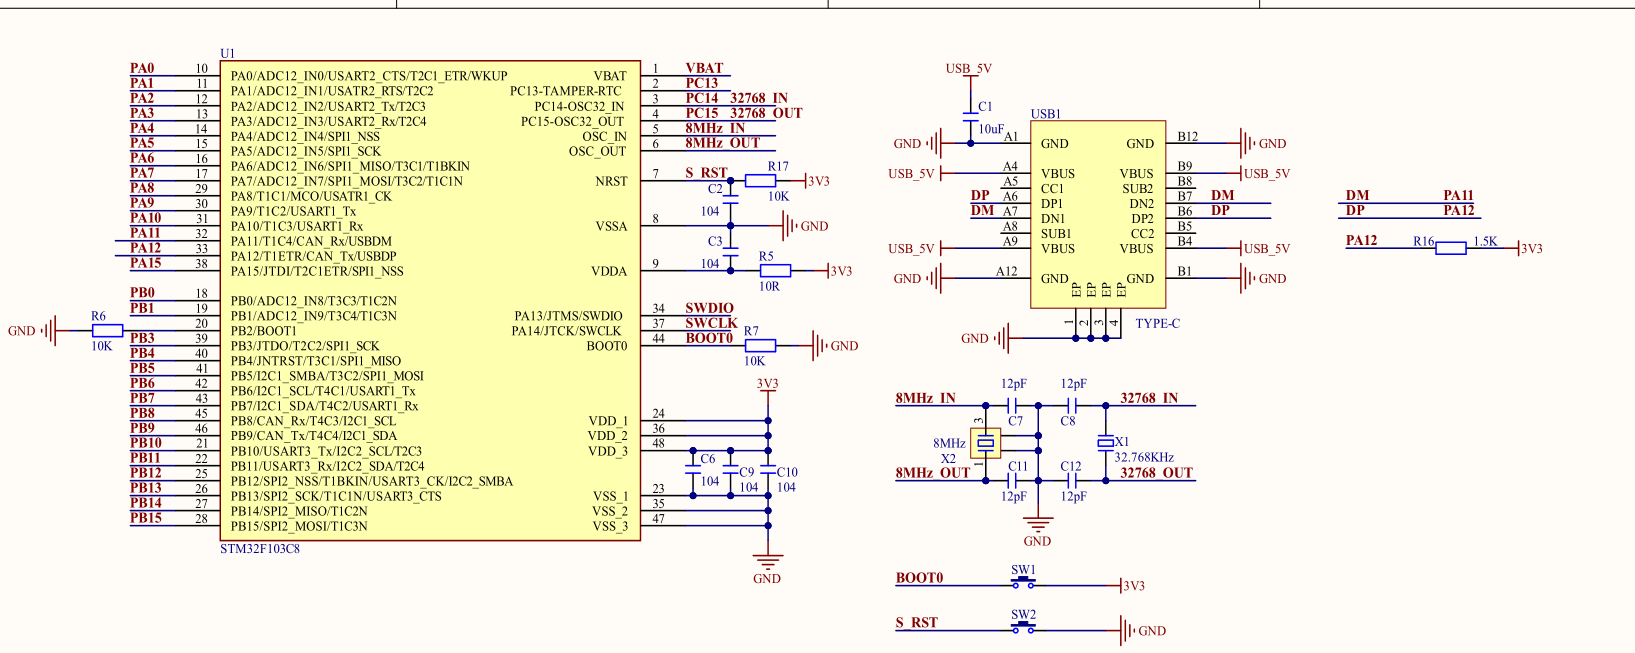Select capacitor C1 10uF symbol
This screenshot has width=1635, height=653.
tap(970, 115)
